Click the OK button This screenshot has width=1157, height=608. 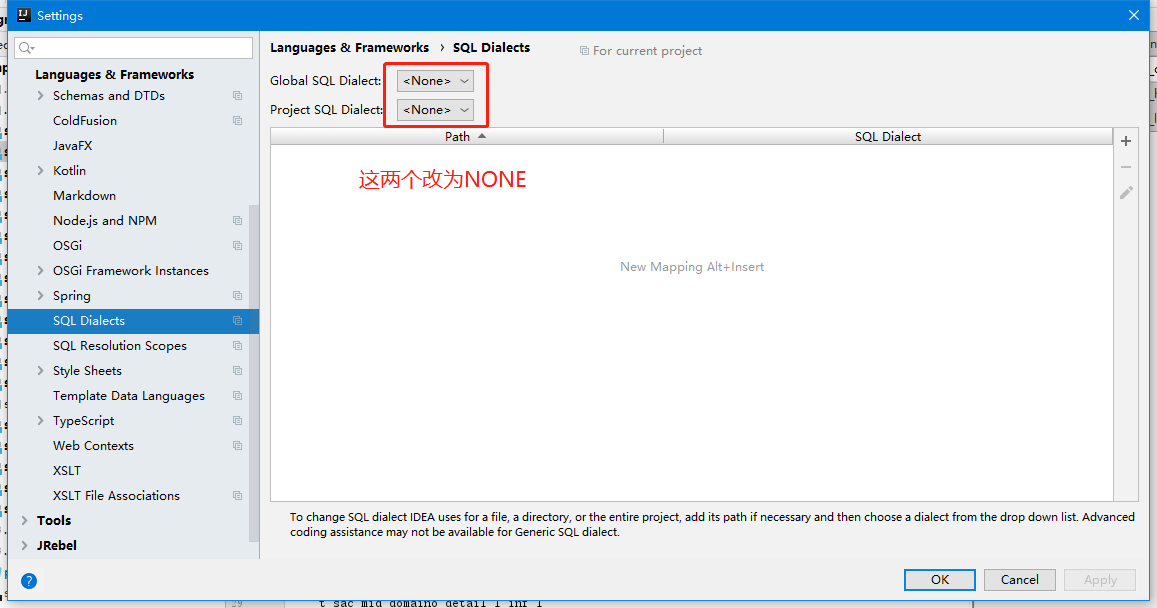coord(939,580)
